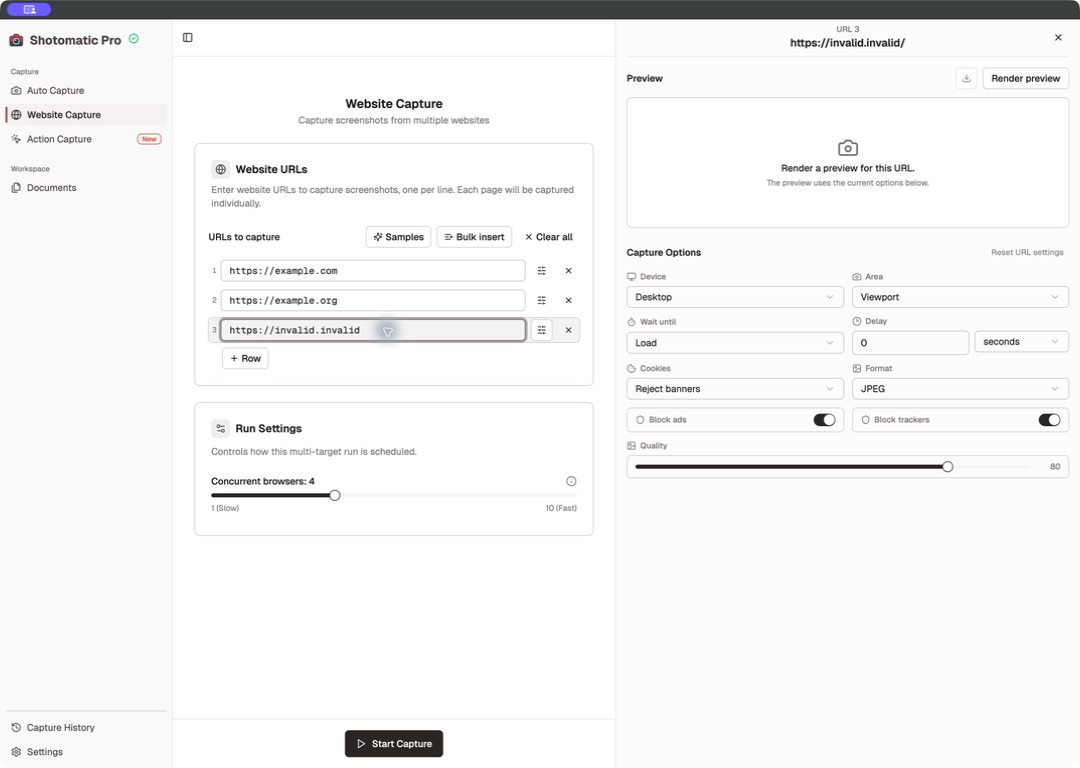Click the concurrent browsers info icon
This screenshot has width=1080, height=768.
point(571,481)
